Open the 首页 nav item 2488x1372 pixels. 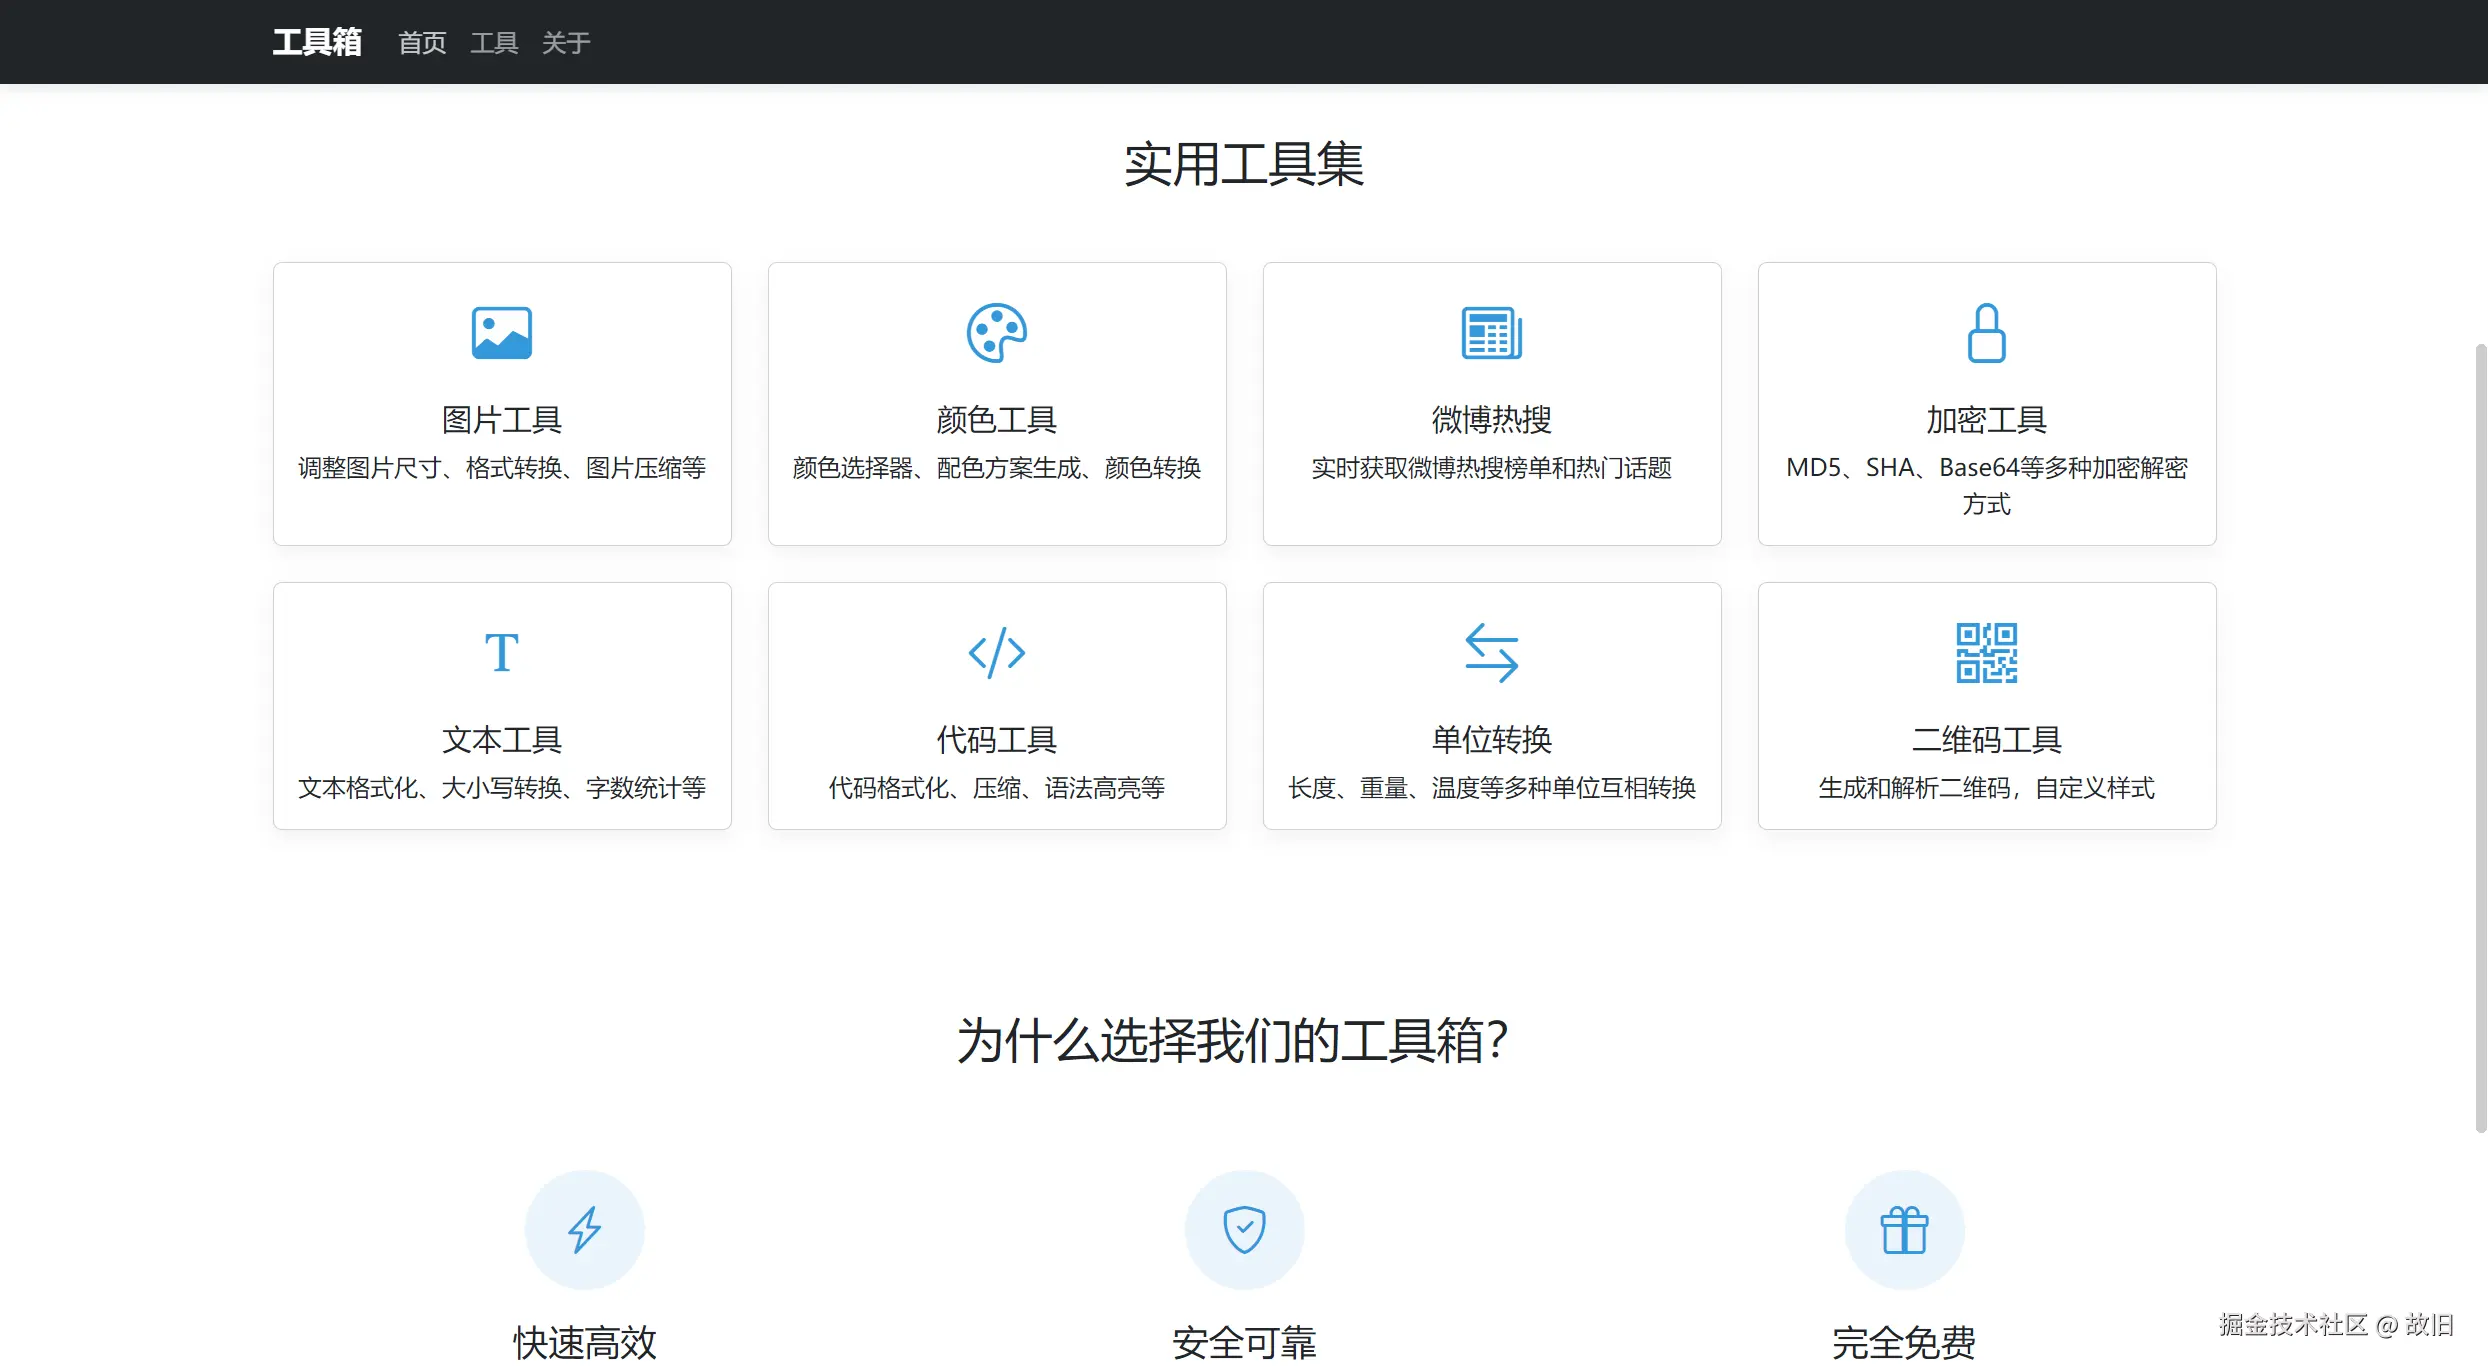[x=422, y=43]
